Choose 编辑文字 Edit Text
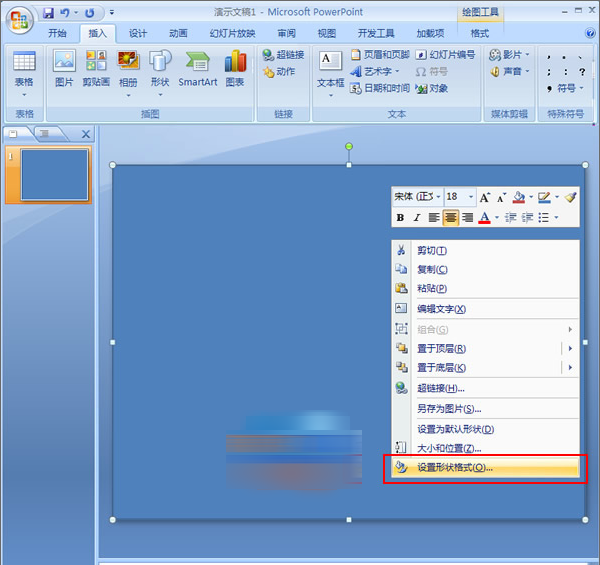Viewport: 600px width, 565px height. 485,309
